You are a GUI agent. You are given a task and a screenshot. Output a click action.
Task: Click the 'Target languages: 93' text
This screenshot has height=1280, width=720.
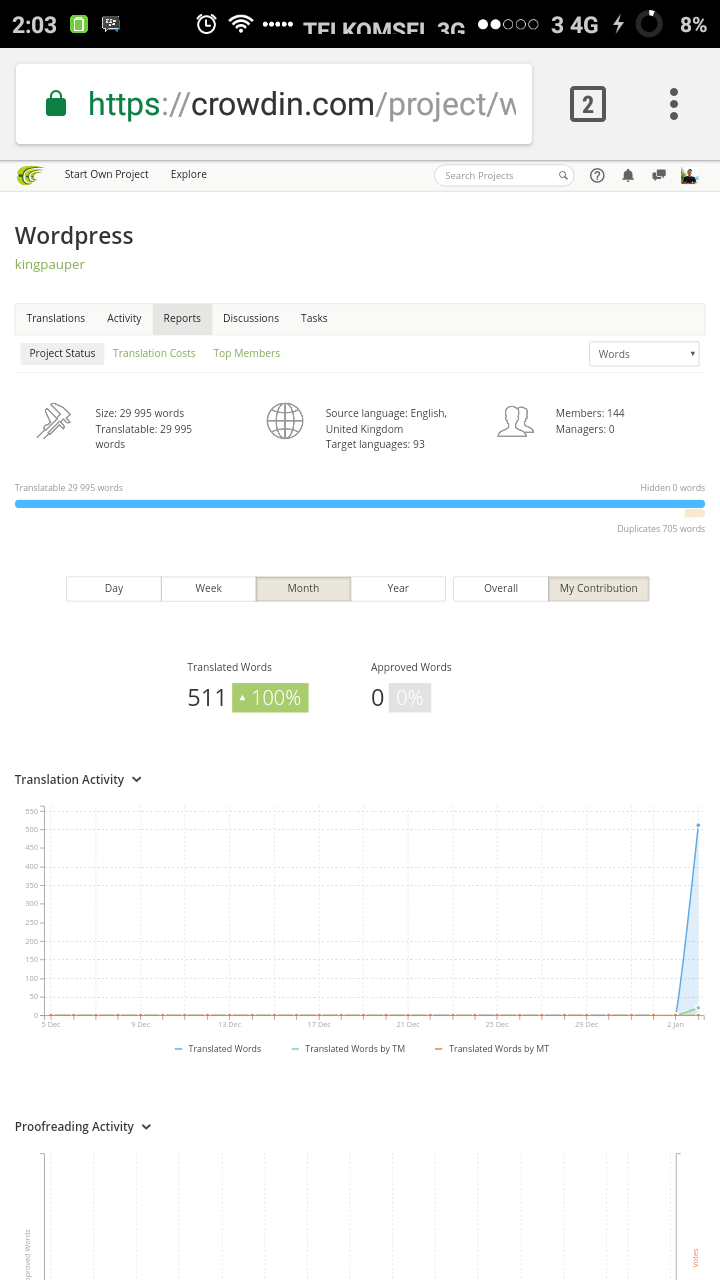tap(375, 444)
